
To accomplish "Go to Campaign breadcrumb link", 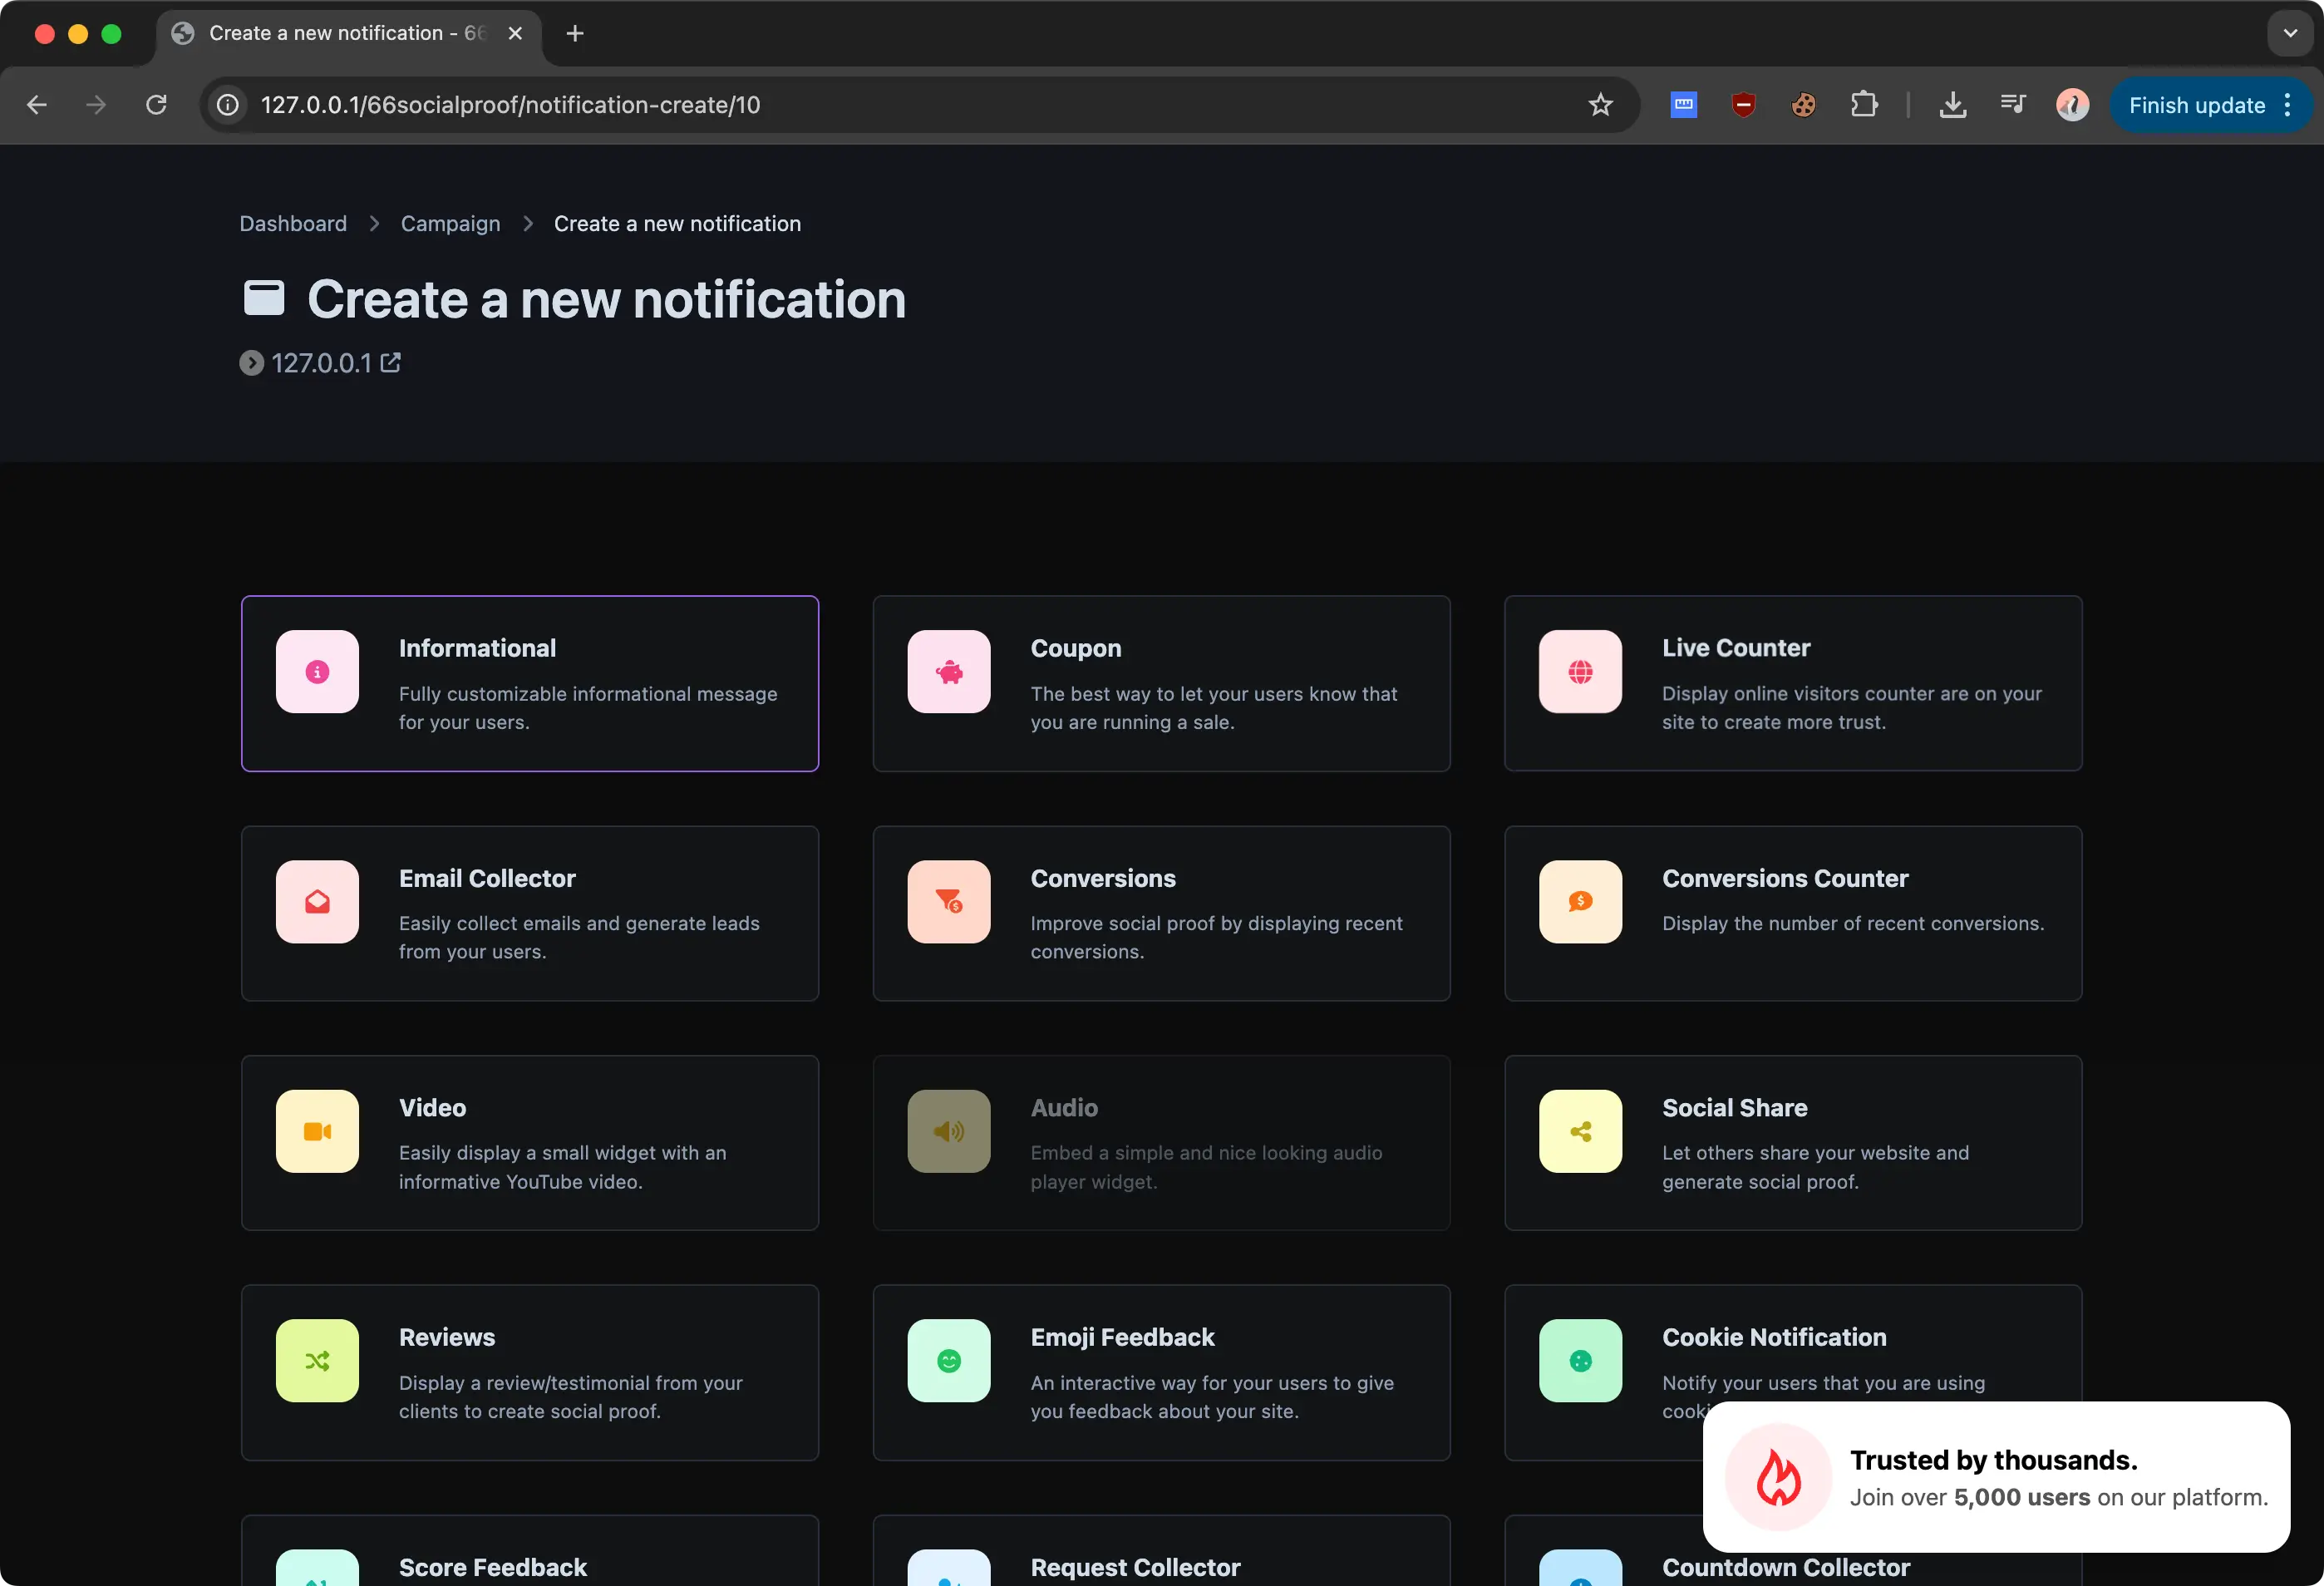I will 450,224.
